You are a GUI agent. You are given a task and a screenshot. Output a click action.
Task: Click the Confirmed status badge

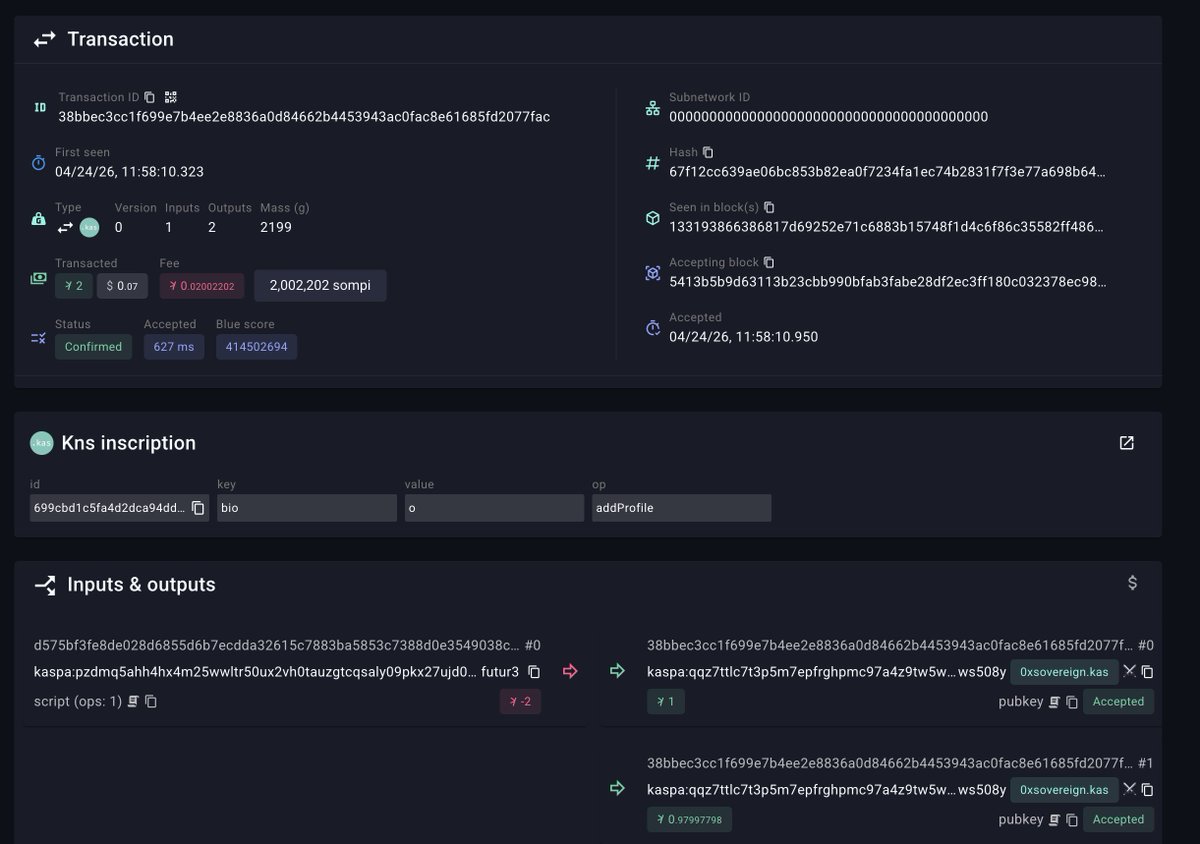pyautogui.click(x=93, y=347)
